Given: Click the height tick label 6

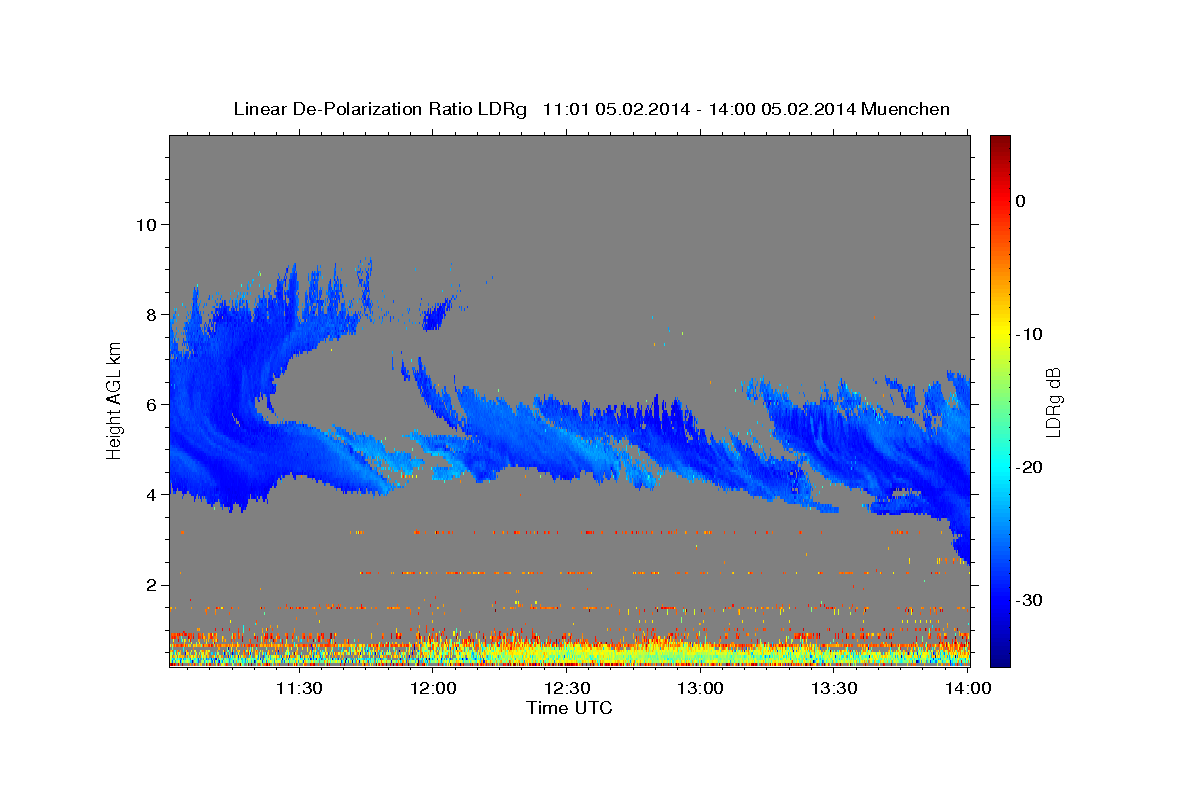Looking at the screenshot, I should click(x=151, y=404).
